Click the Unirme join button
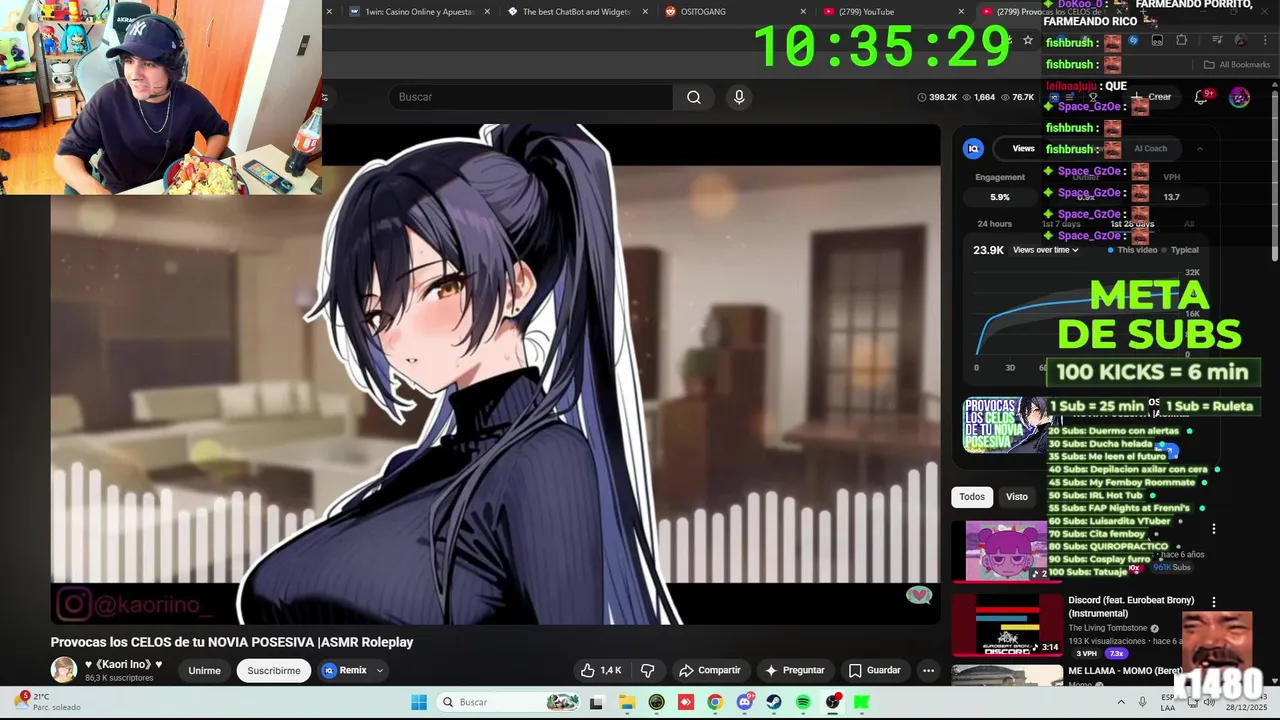 (204, 670)
